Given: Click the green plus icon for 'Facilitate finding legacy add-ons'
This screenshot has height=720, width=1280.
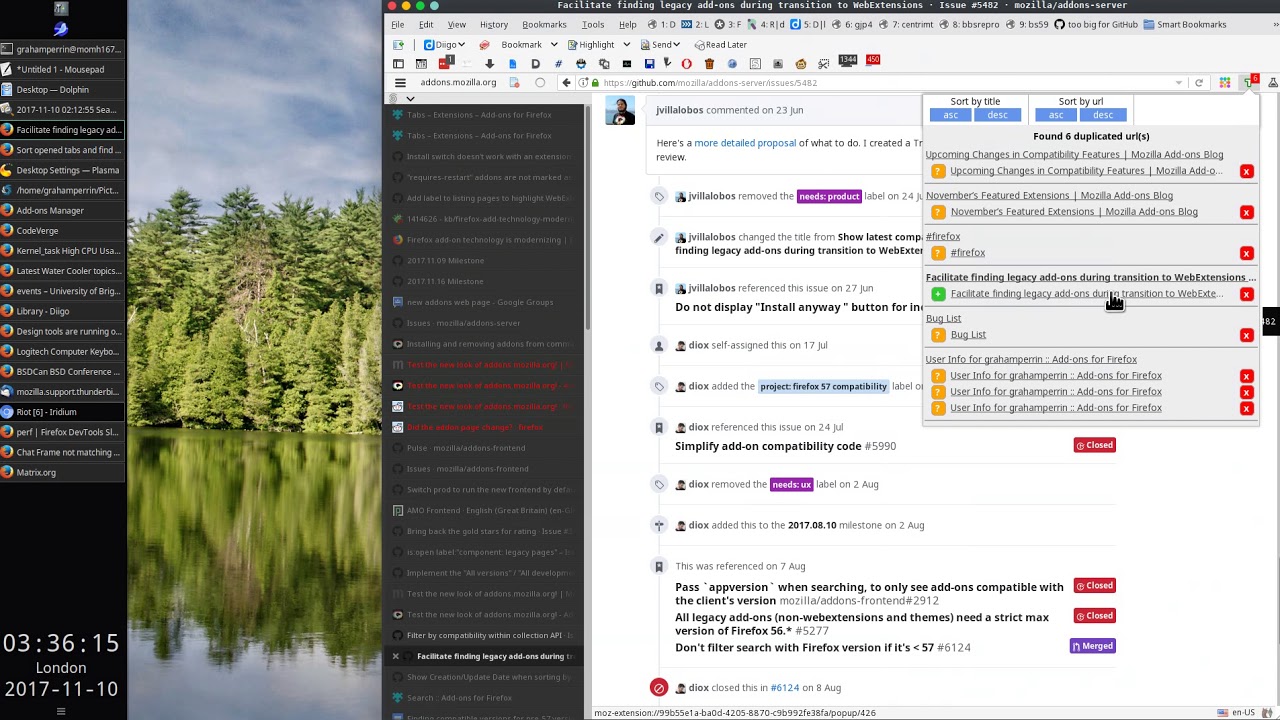Looking at the screenshot, I should tap(938, 294).
